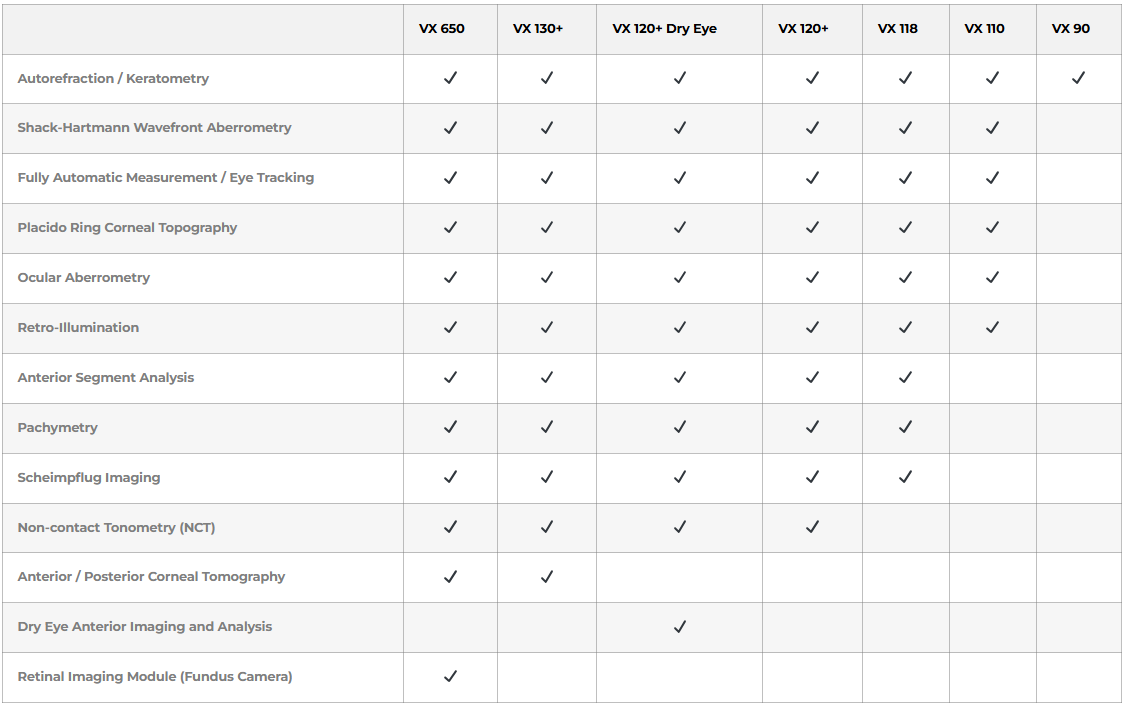This screenshot has height=708, width=1125.
Task: Click the VX 110 Retro-Illumination checkmark
Action: 992,327
